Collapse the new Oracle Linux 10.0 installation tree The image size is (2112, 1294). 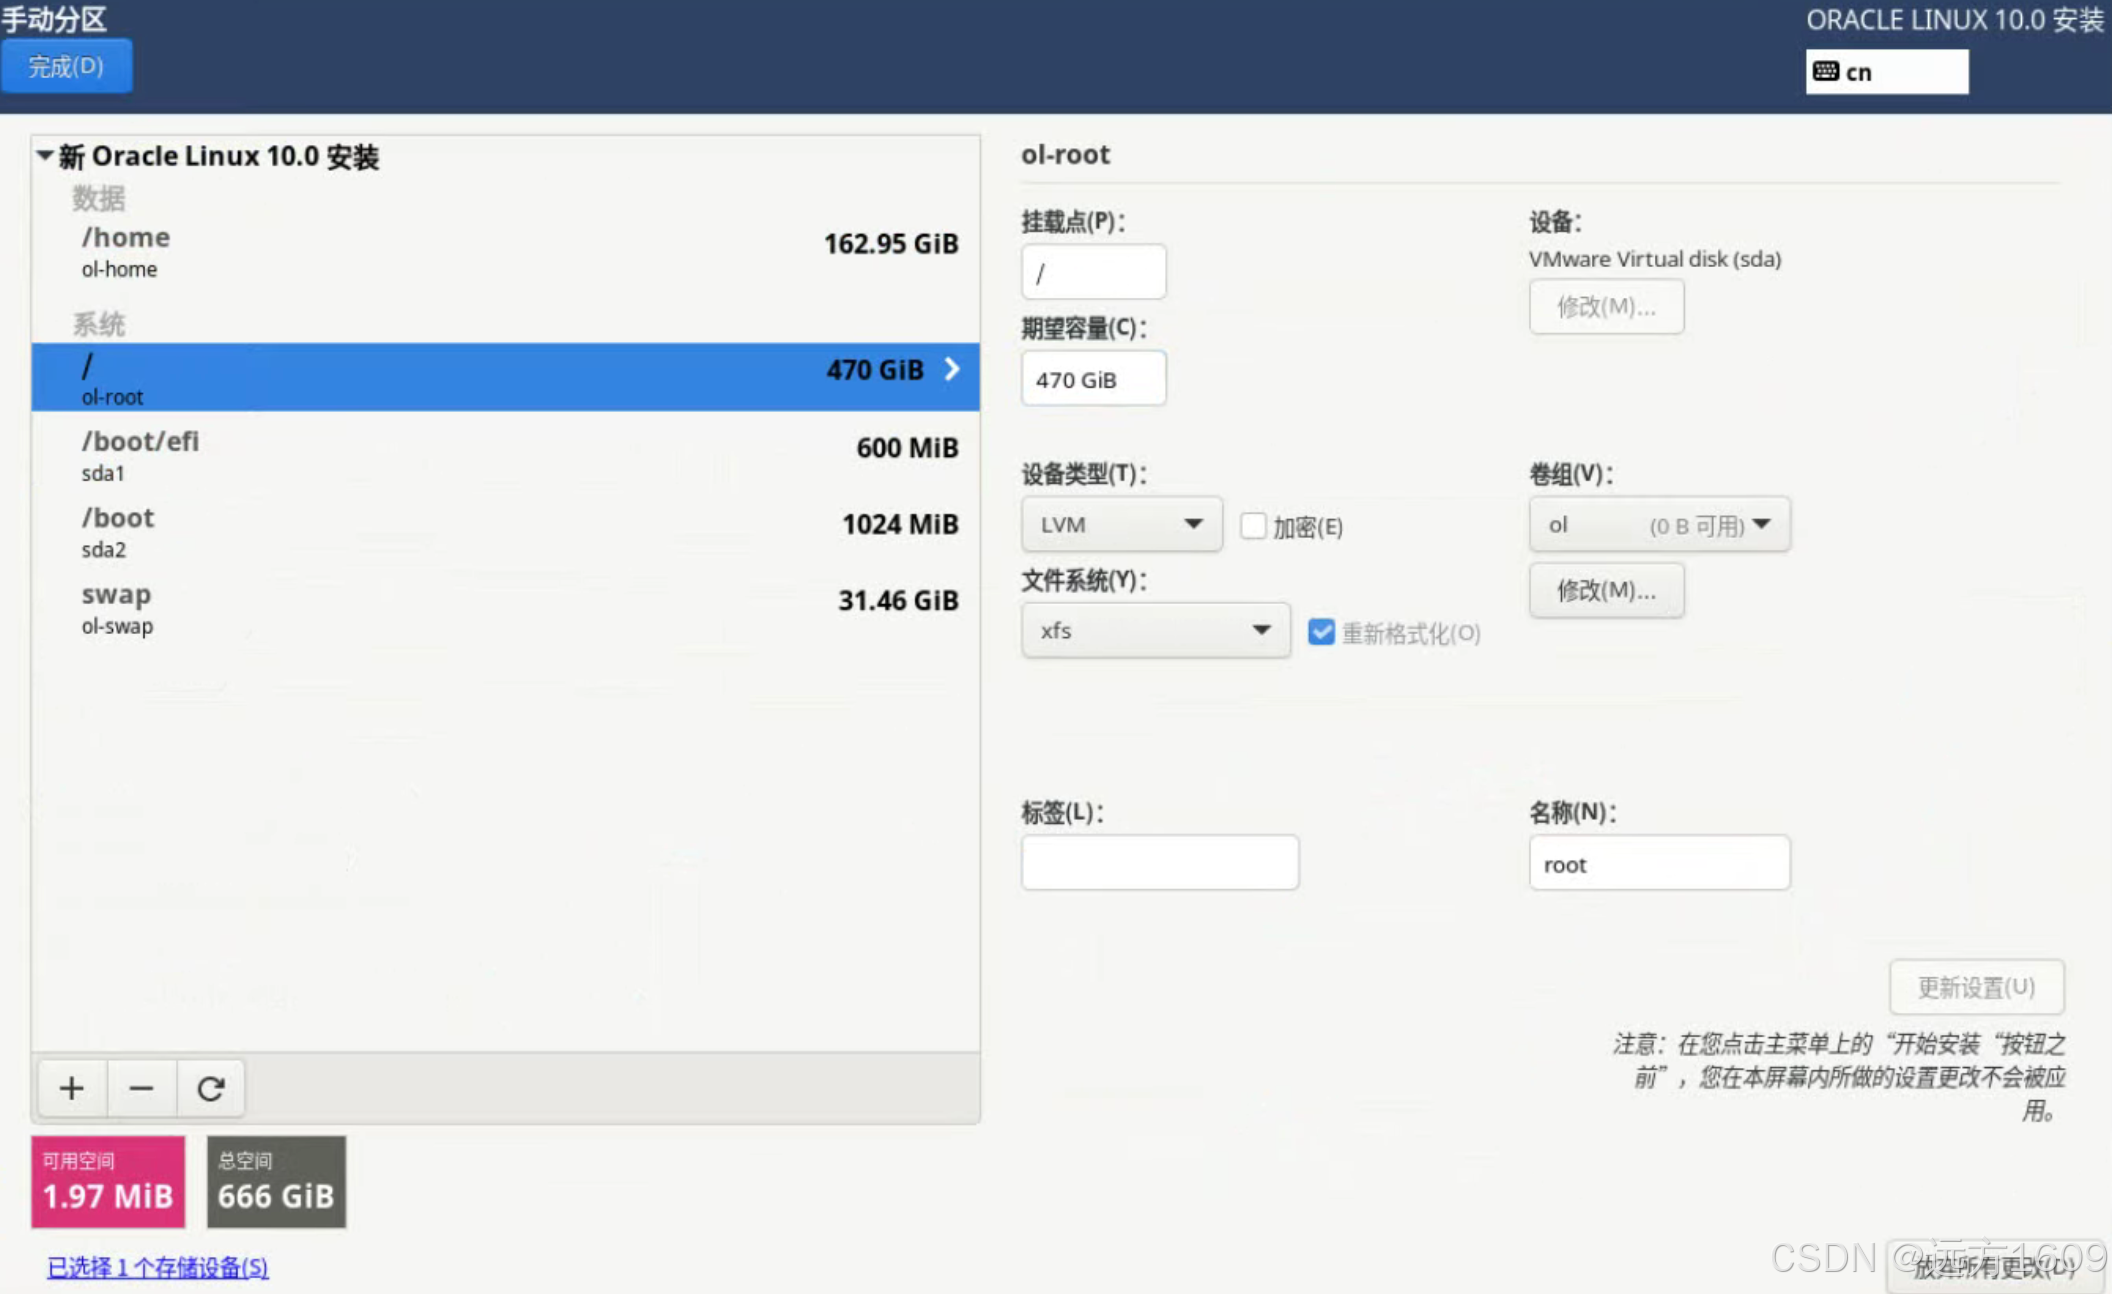pos(45,156)
